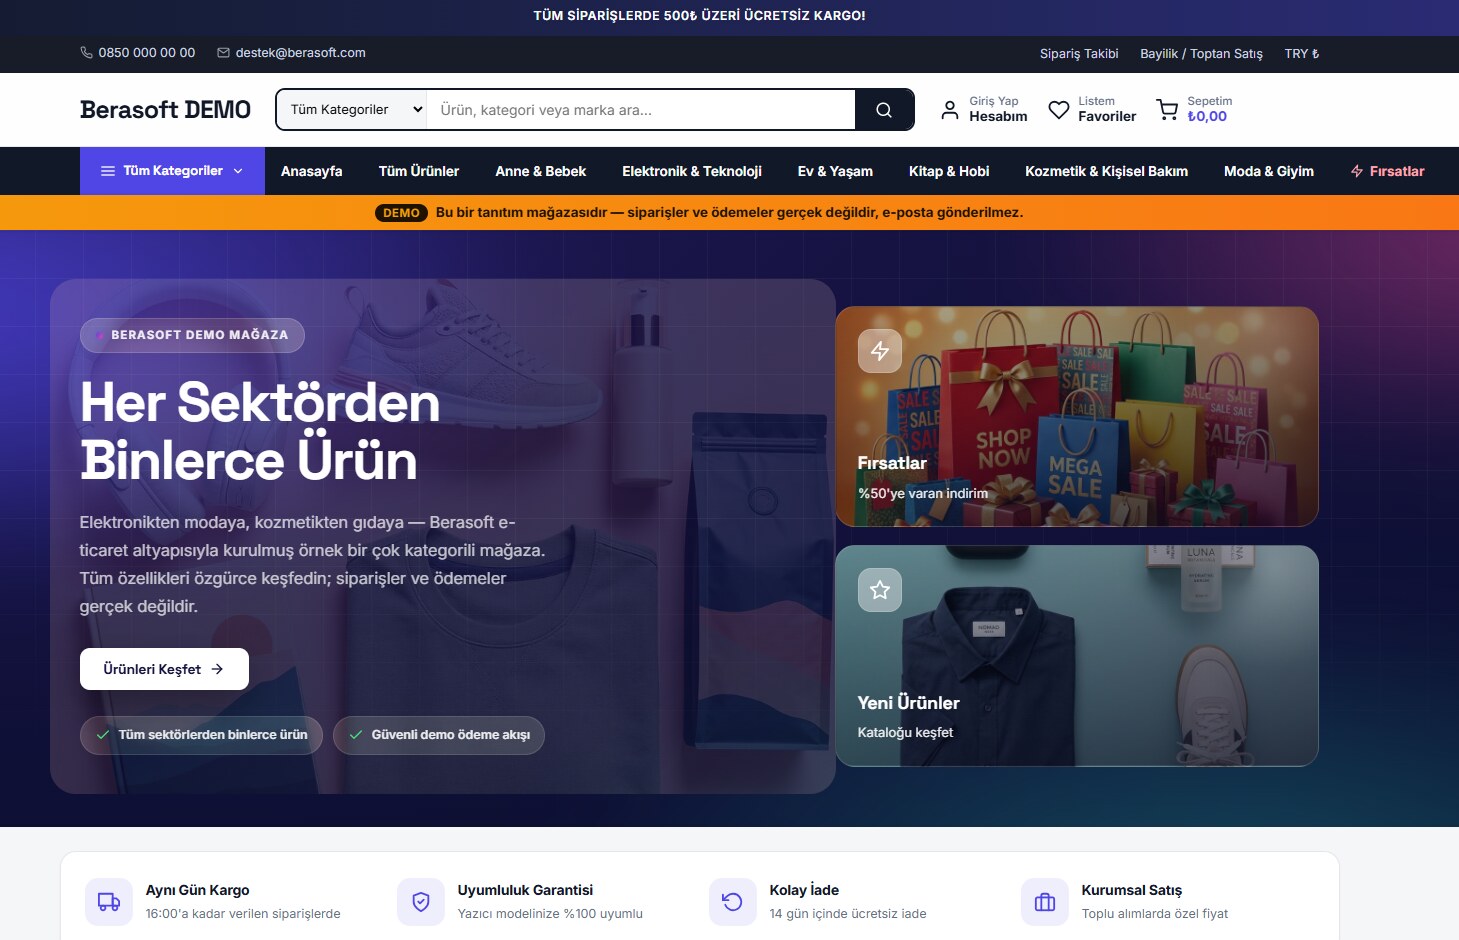
Task: Open the Tüm Kategoriler search dropdown
Action: click(352, 110)
